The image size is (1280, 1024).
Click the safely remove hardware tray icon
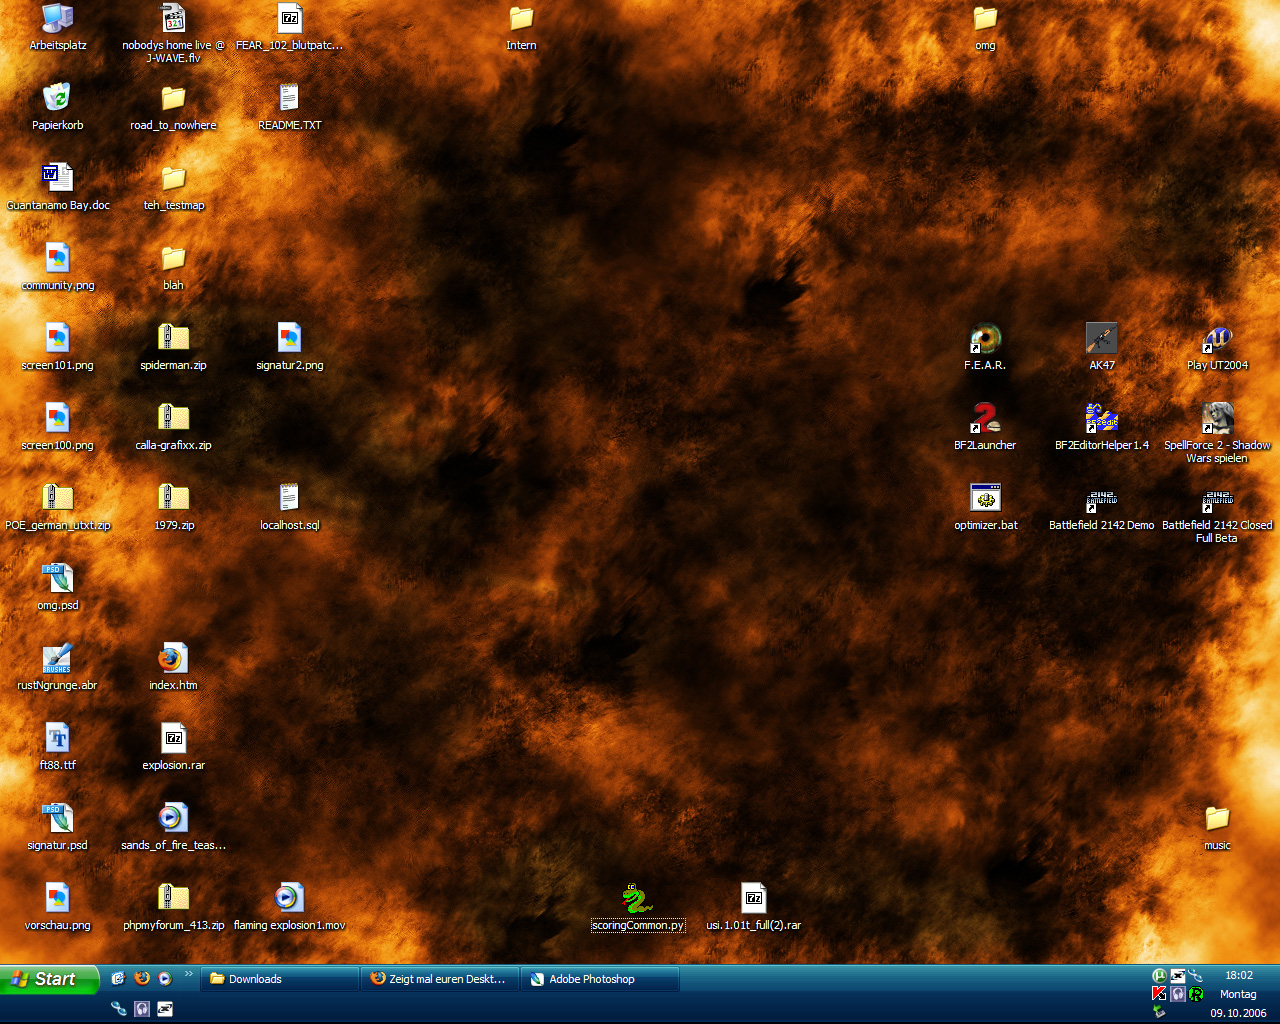[1159, 1011]
